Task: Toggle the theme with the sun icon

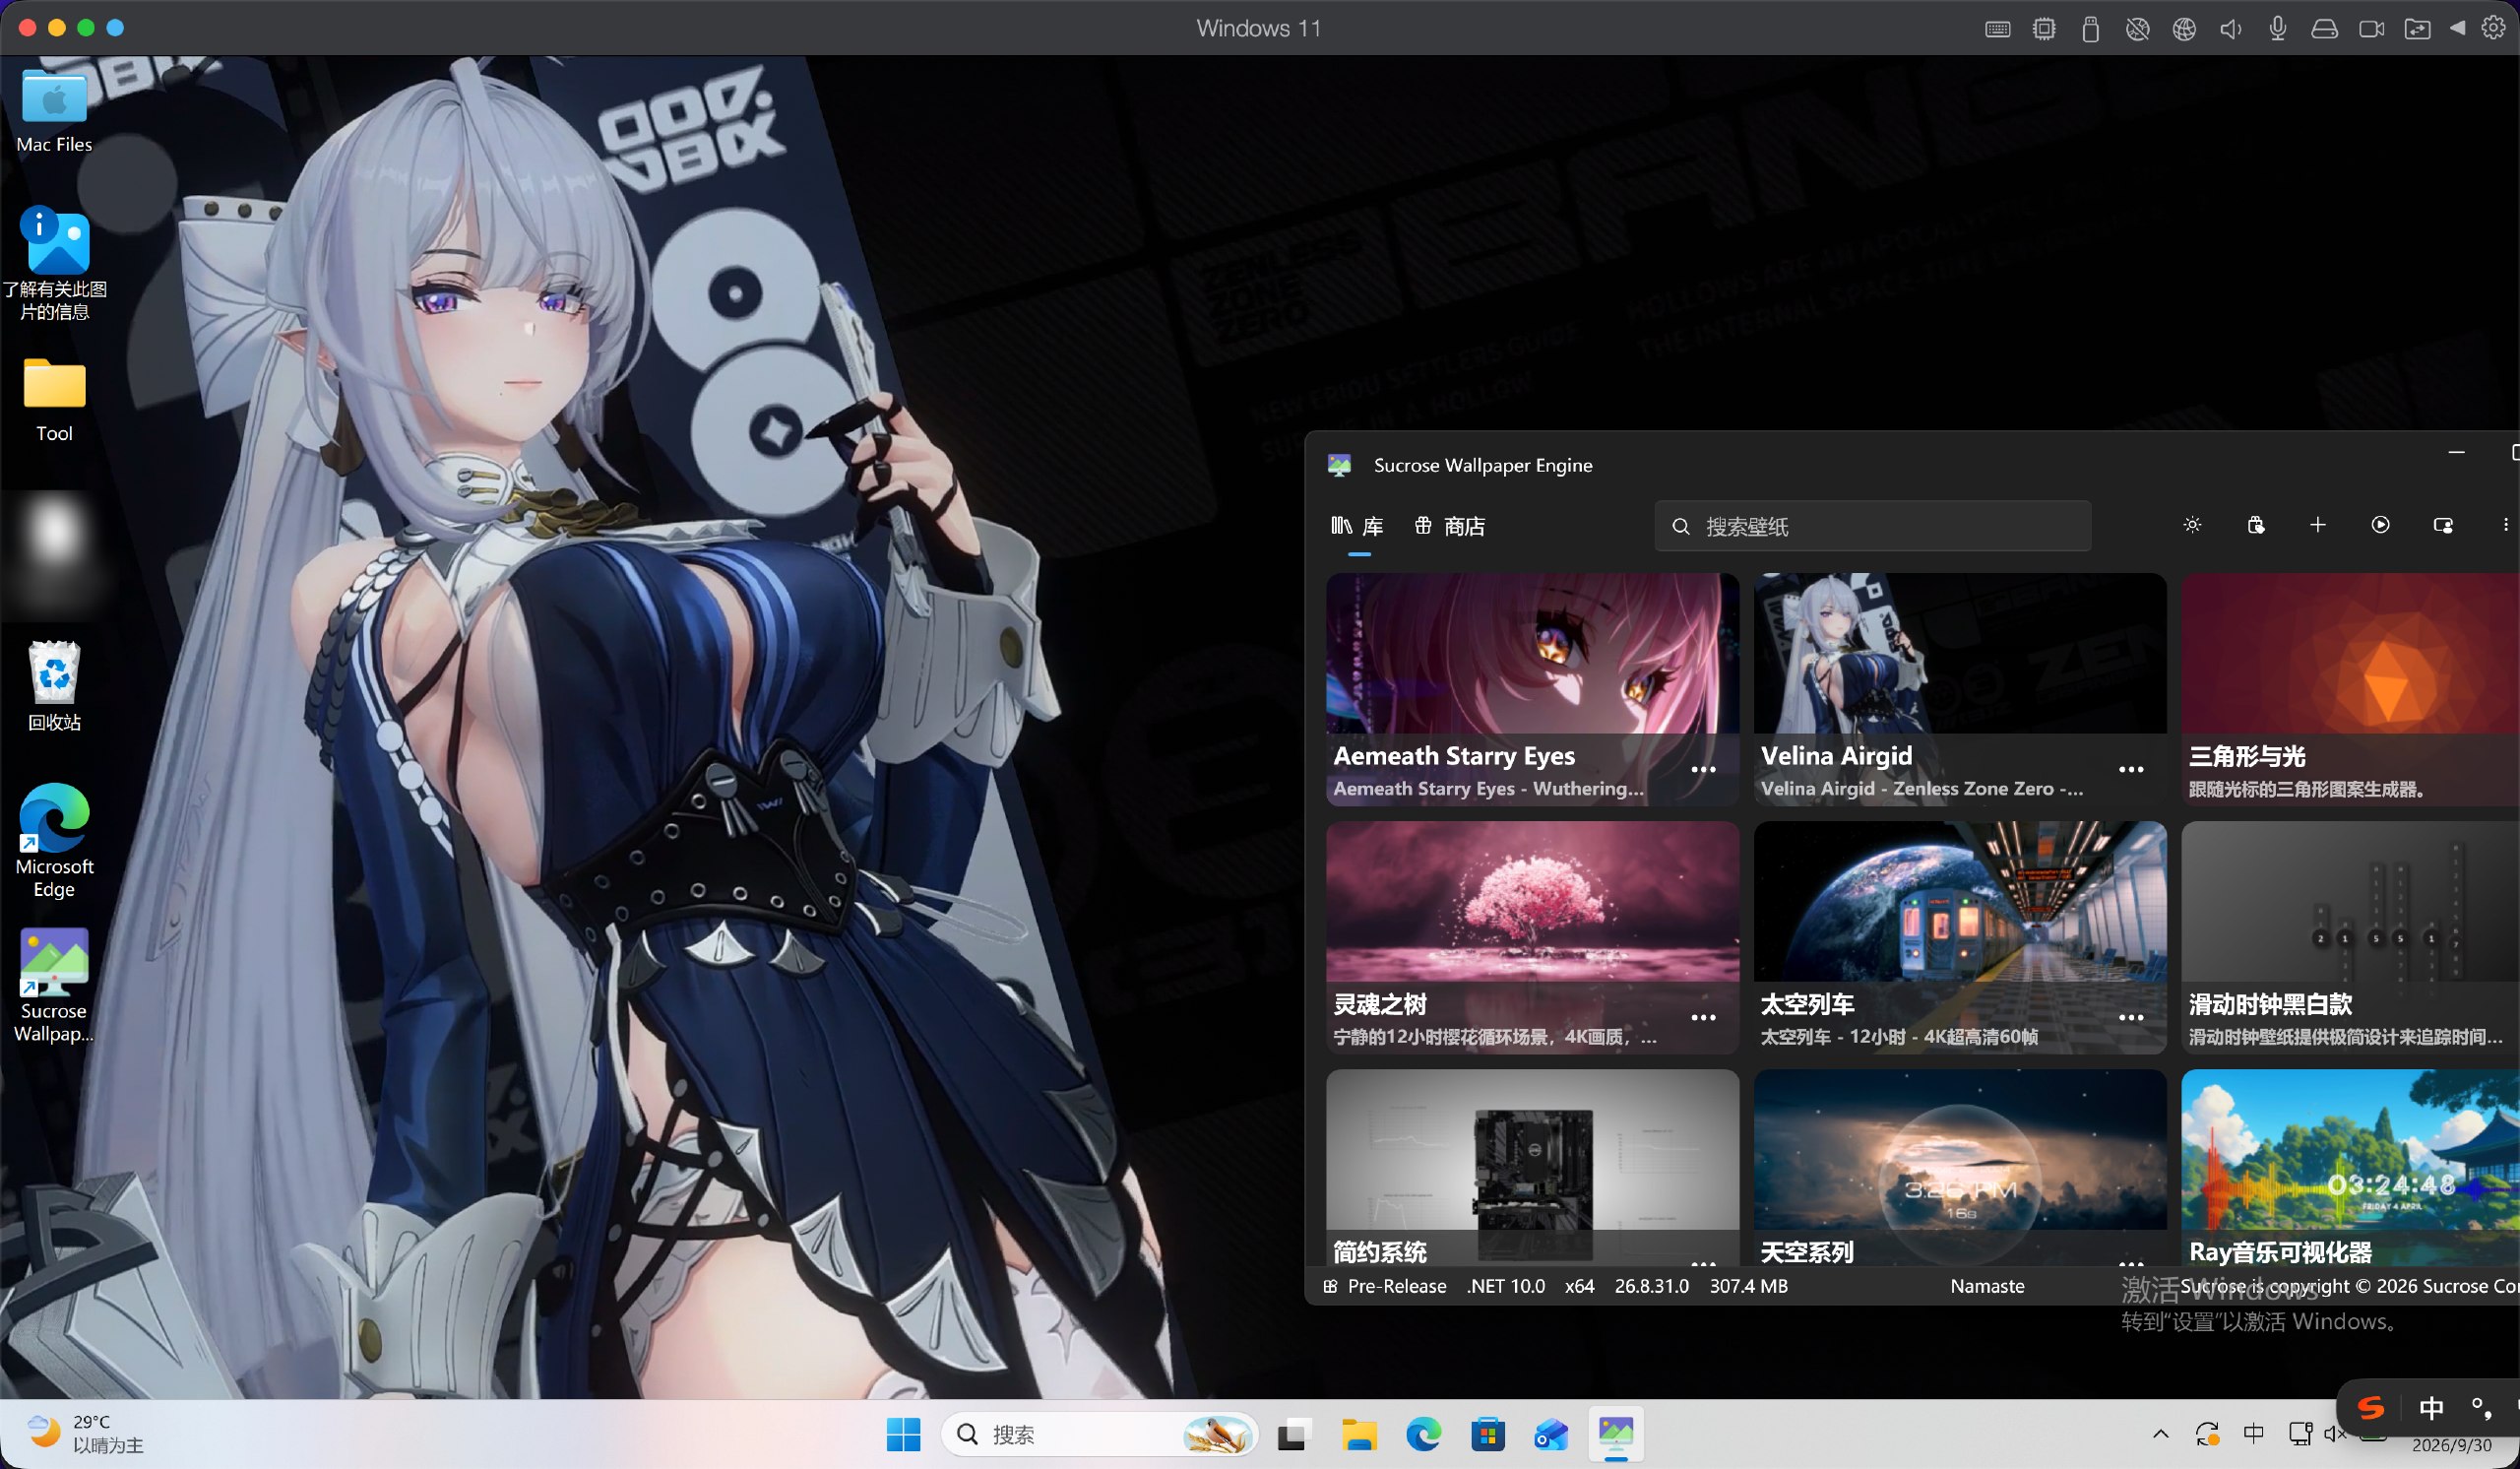Action: (2192, 525)
